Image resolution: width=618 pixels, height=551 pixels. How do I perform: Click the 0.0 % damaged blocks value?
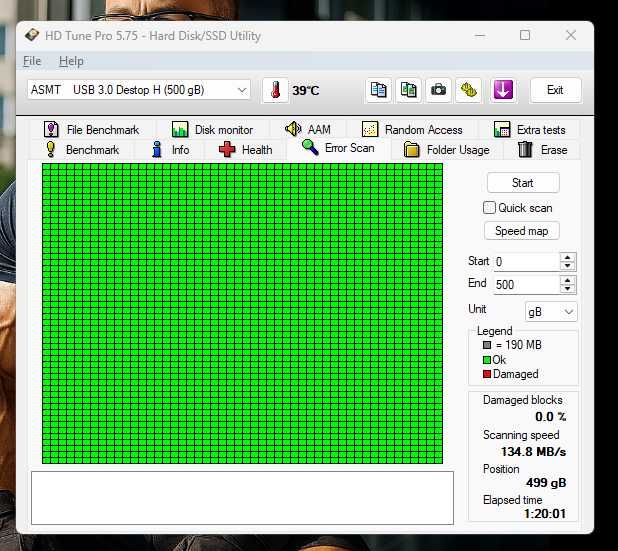coord(551,417)
